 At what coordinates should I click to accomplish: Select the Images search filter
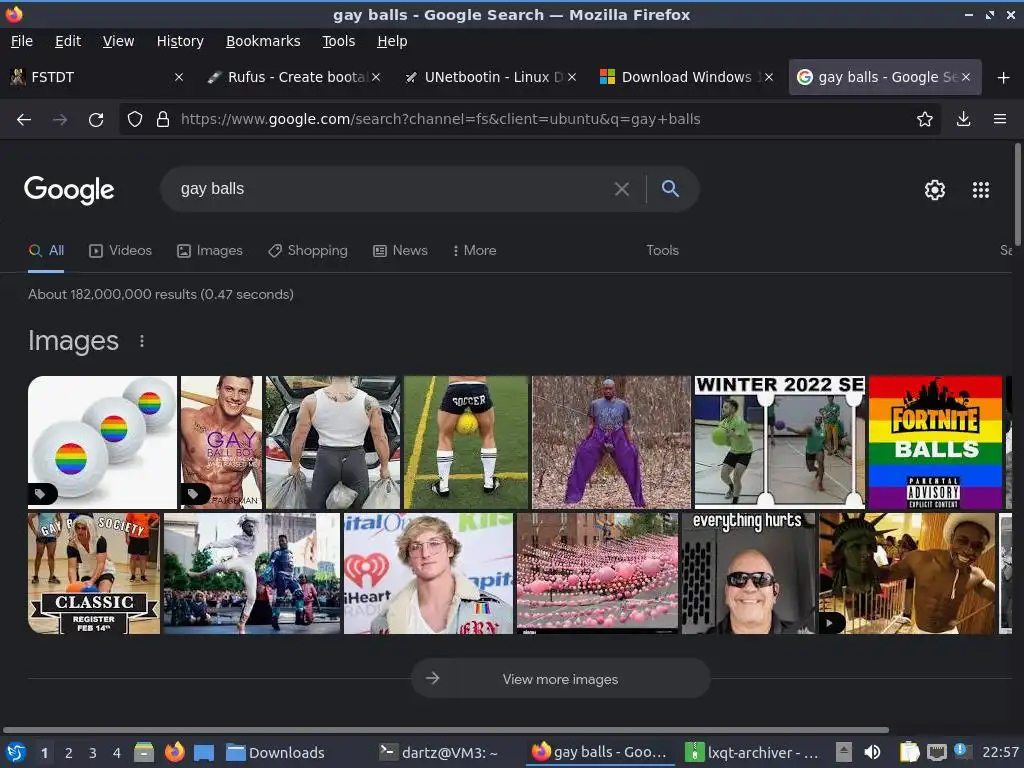pyautogui.click(x=210, y=251)
